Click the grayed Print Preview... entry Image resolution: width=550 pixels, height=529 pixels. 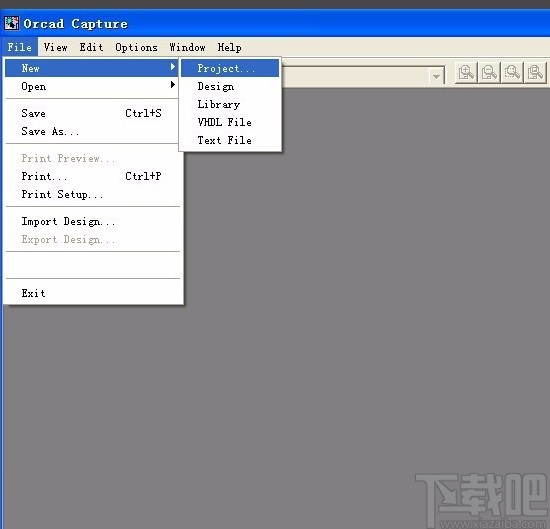pyautogui.click(x=92, y=158)
